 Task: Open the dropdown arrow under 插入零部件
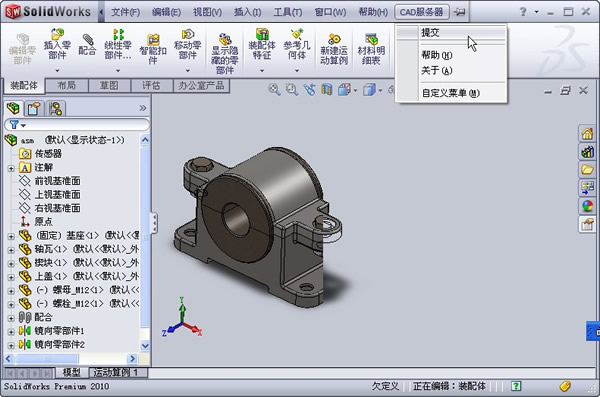tap(57, 71)
